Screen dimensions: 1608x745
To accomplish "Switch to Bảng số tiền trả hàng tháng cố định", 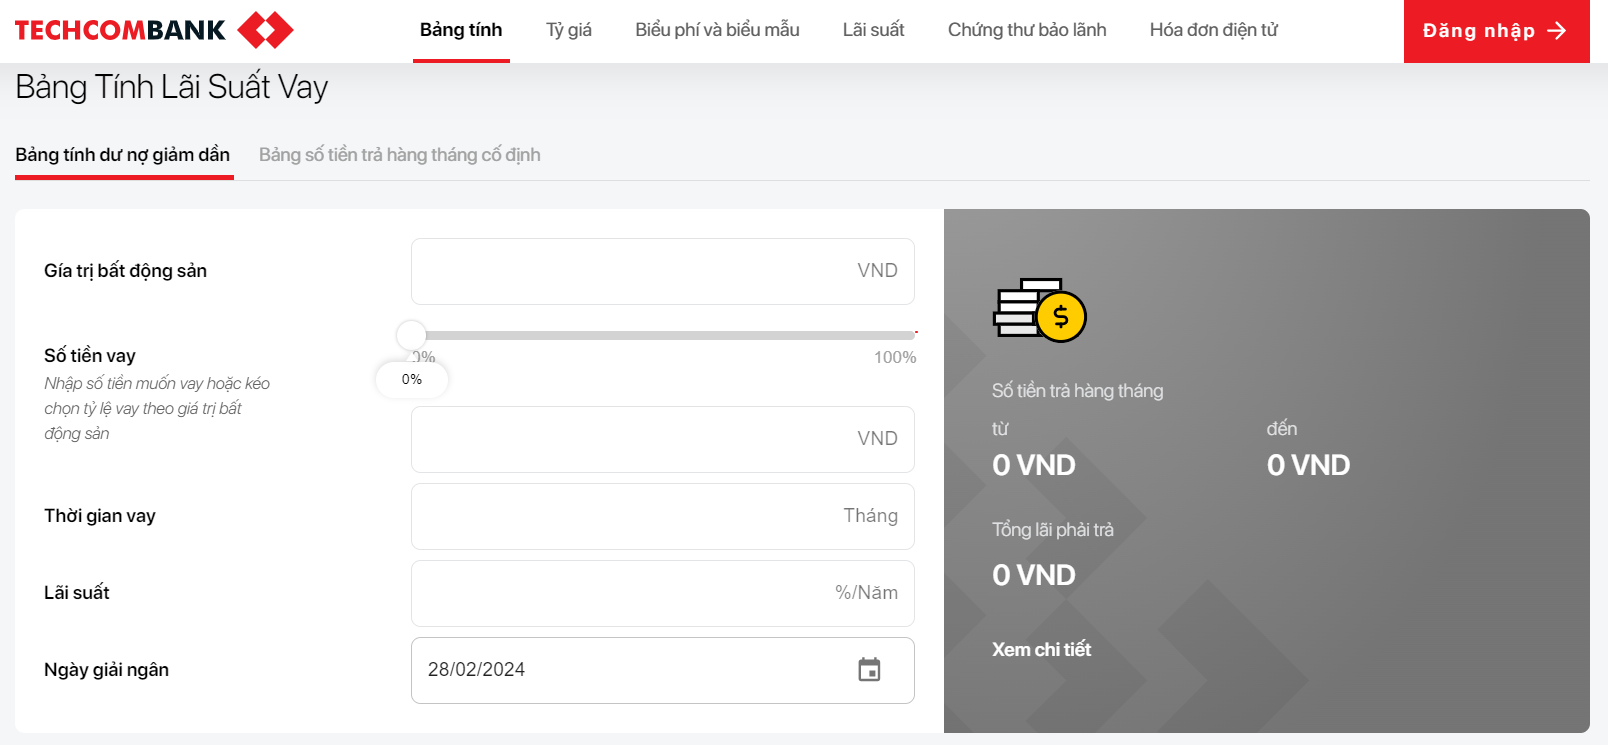I will [x=400, y=155].
